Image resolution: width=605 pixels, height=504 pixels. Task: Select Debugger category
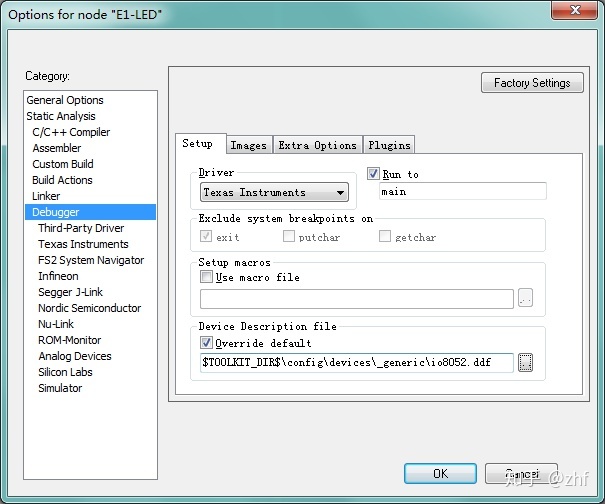90,212
